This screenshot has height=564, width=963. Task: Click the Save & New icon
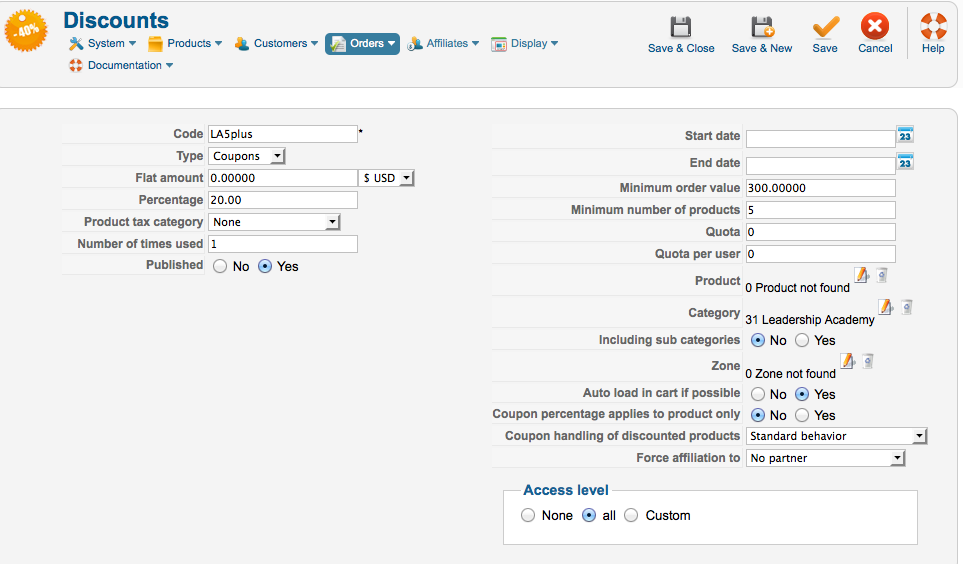(x=762, y=27)
